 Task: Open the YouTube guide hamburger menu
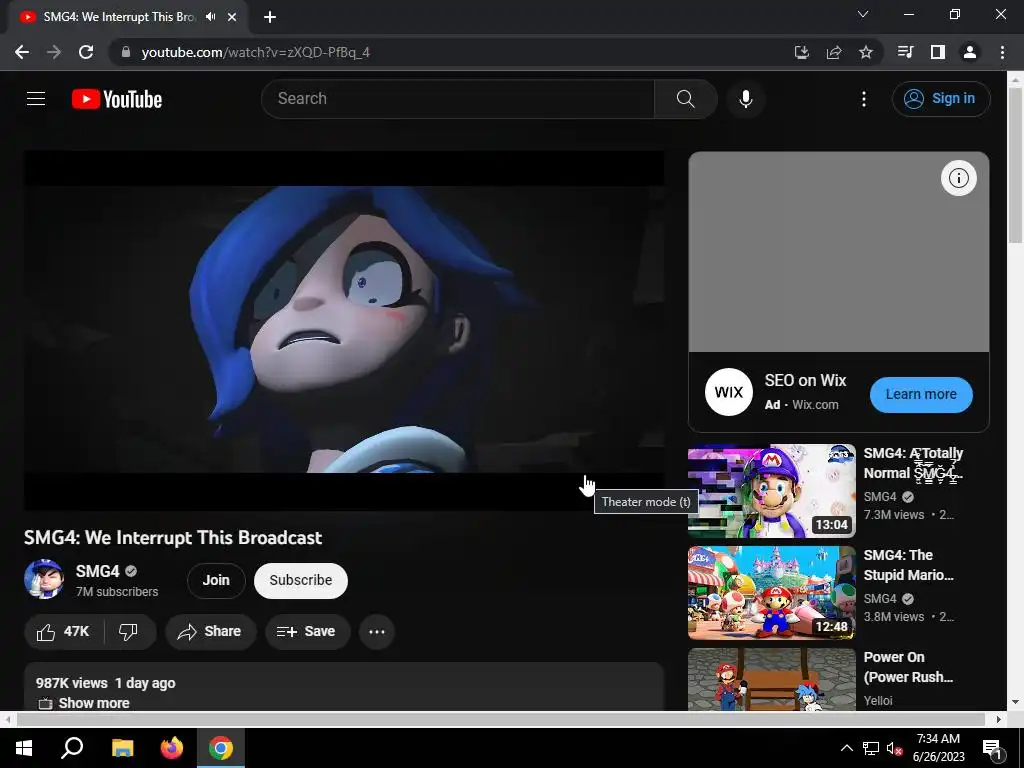(x=36, y=99)
